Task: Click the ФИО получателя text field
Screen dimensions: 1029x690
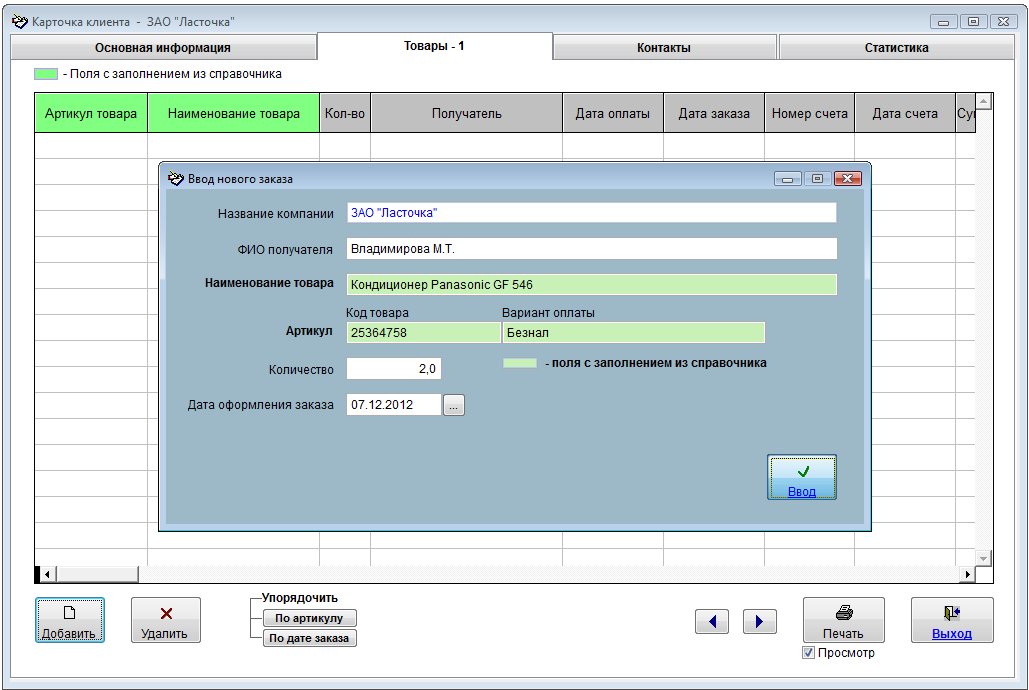Action: point(590,249)
